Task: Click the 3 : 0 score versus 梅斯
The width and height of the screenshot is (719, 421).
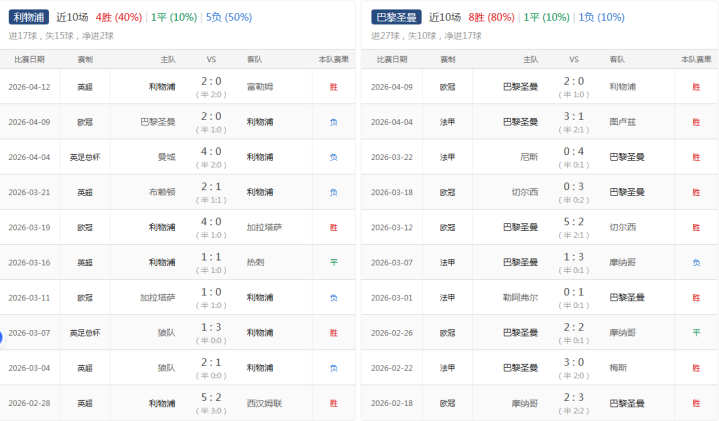Action: [x=574, y=362]
